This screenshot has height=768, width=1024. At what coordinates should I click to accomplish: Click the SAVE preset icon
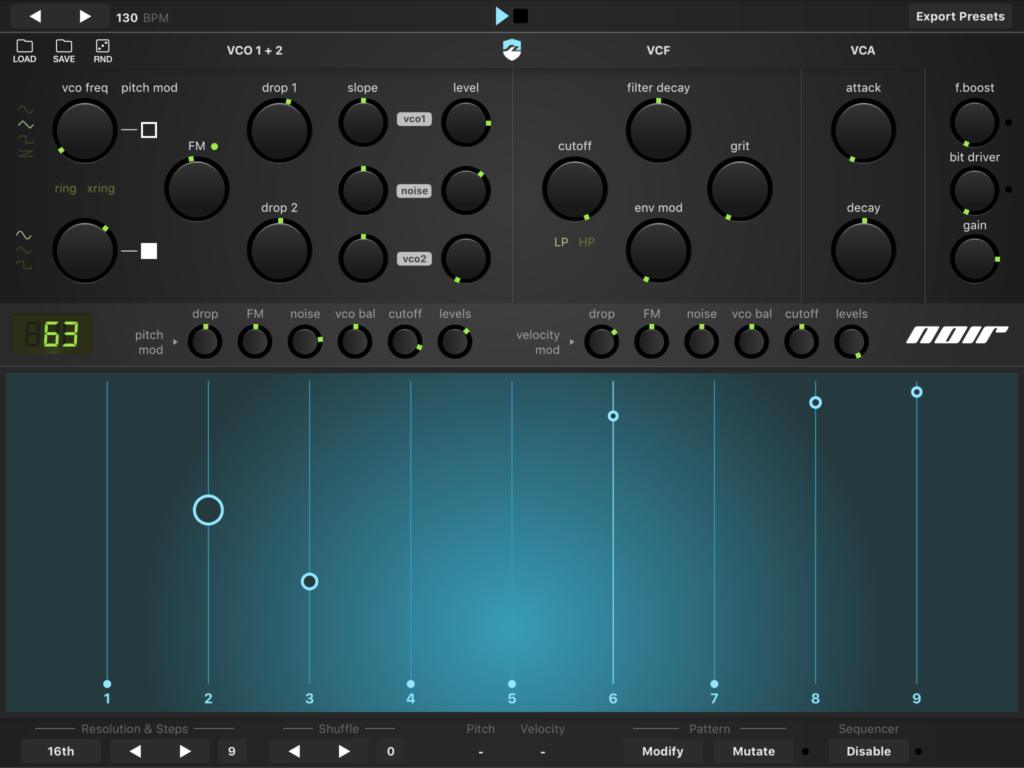tap(64, 50)
